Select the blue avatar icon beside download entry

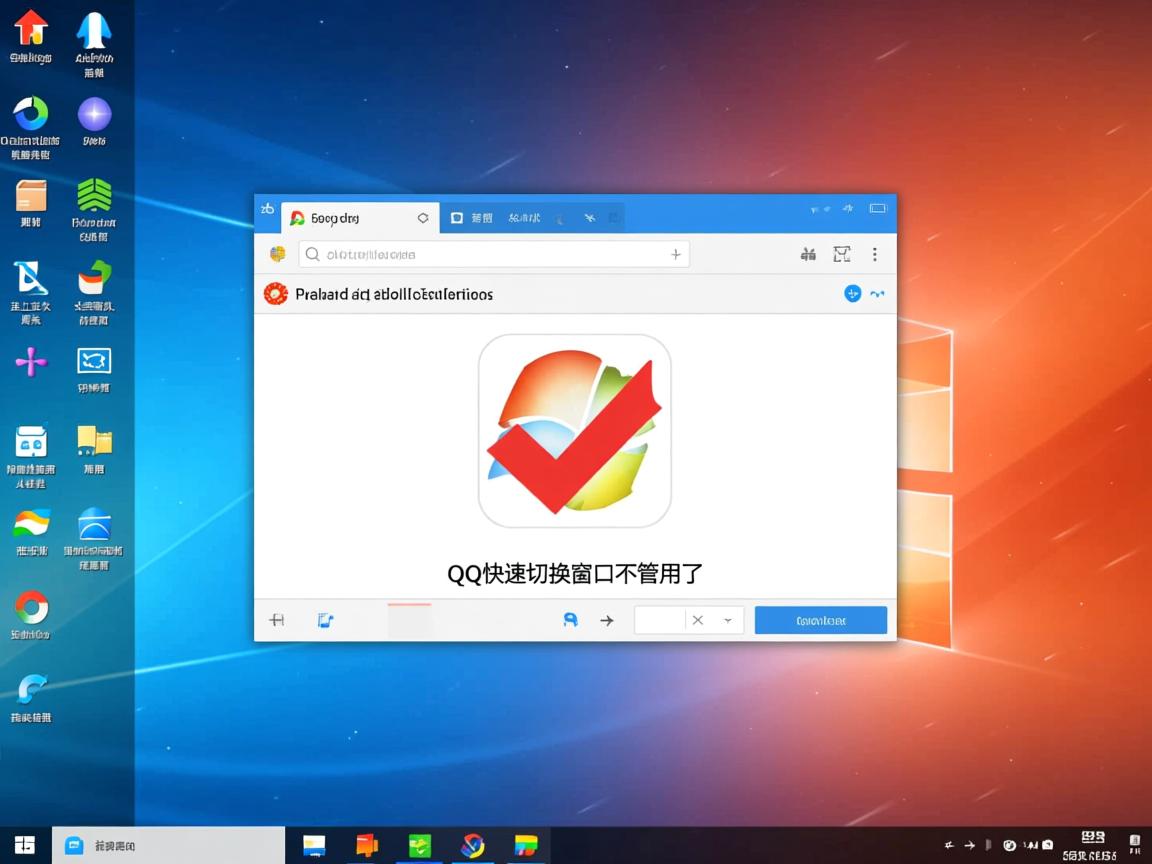click(x=853, y=293)
